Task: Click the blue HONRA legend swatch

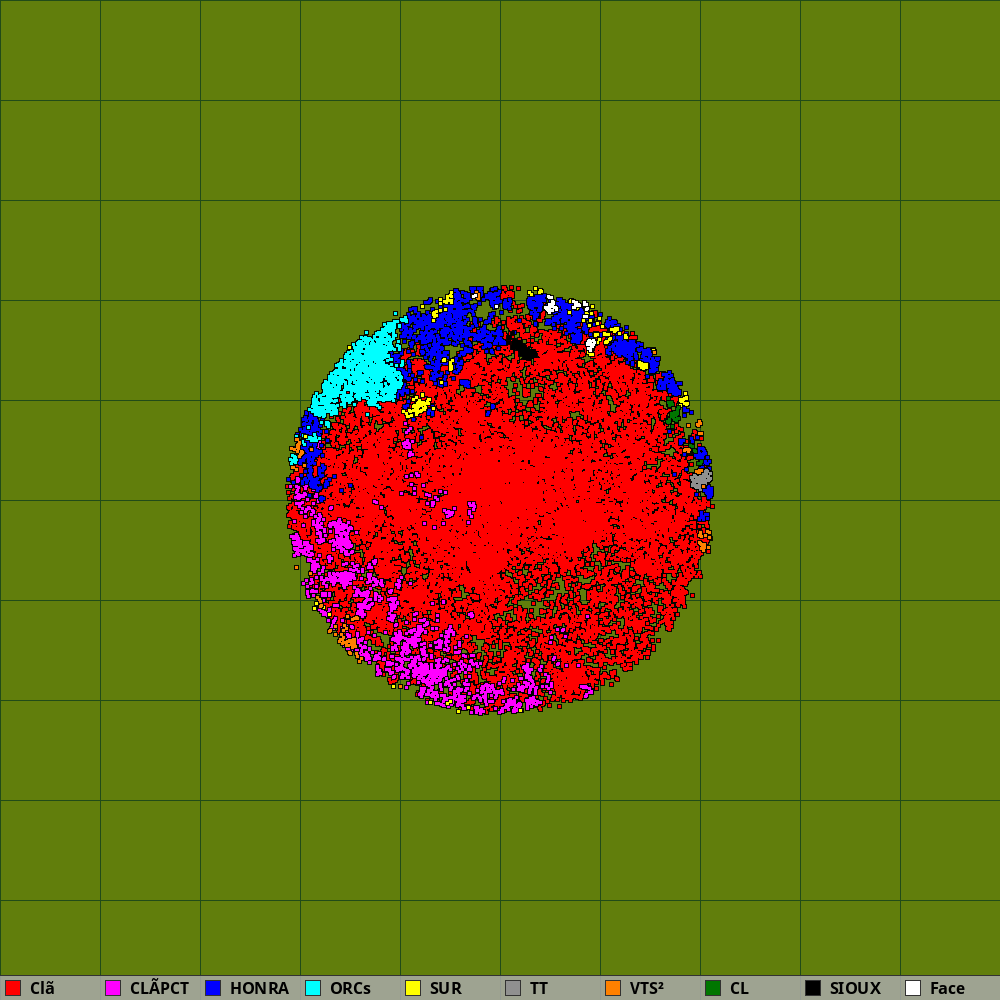Action: [x=213, y=988]
